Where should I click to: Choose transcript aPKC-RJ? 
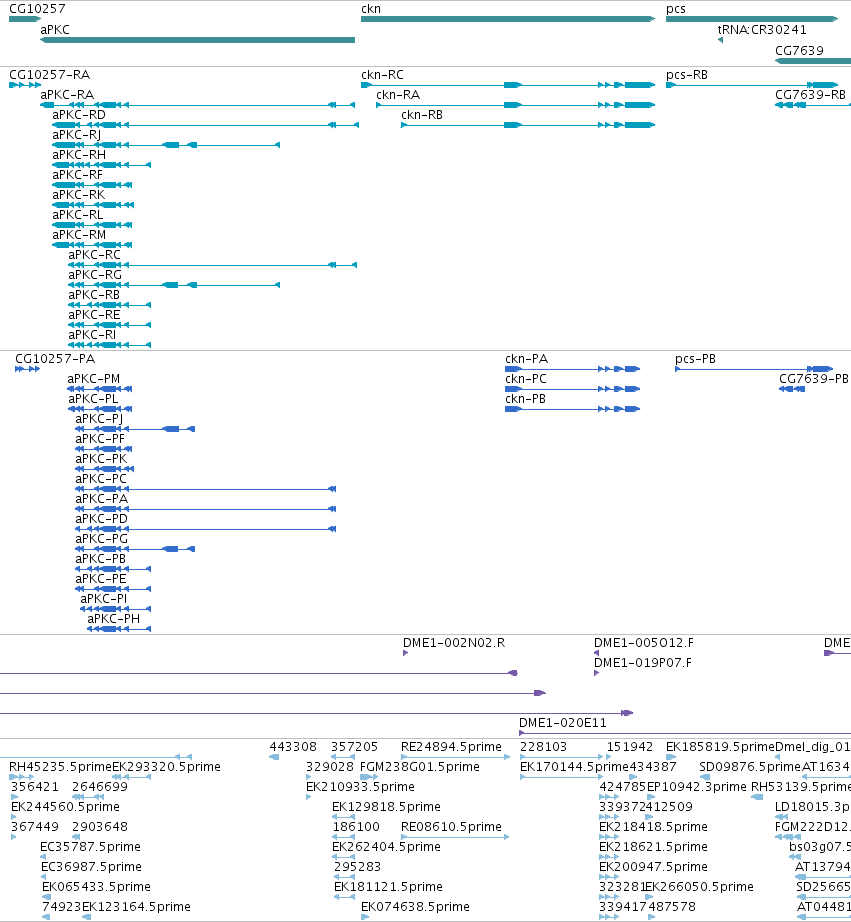76,135
